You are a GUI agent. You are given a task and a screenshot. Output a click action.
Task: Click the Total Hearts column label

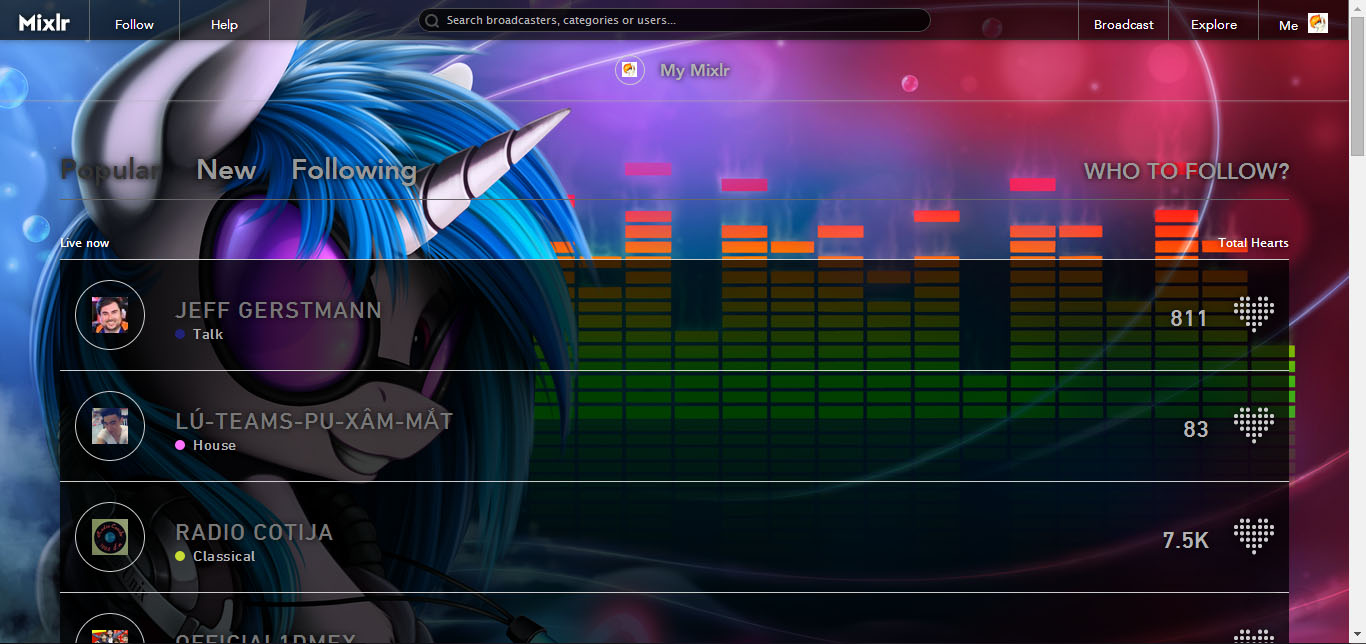click(1253, 243)
